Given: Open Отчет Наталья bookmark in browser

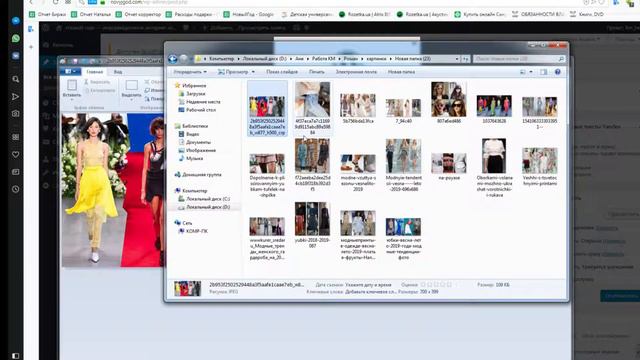Looking at the screenshot, I should click(91, 14).
